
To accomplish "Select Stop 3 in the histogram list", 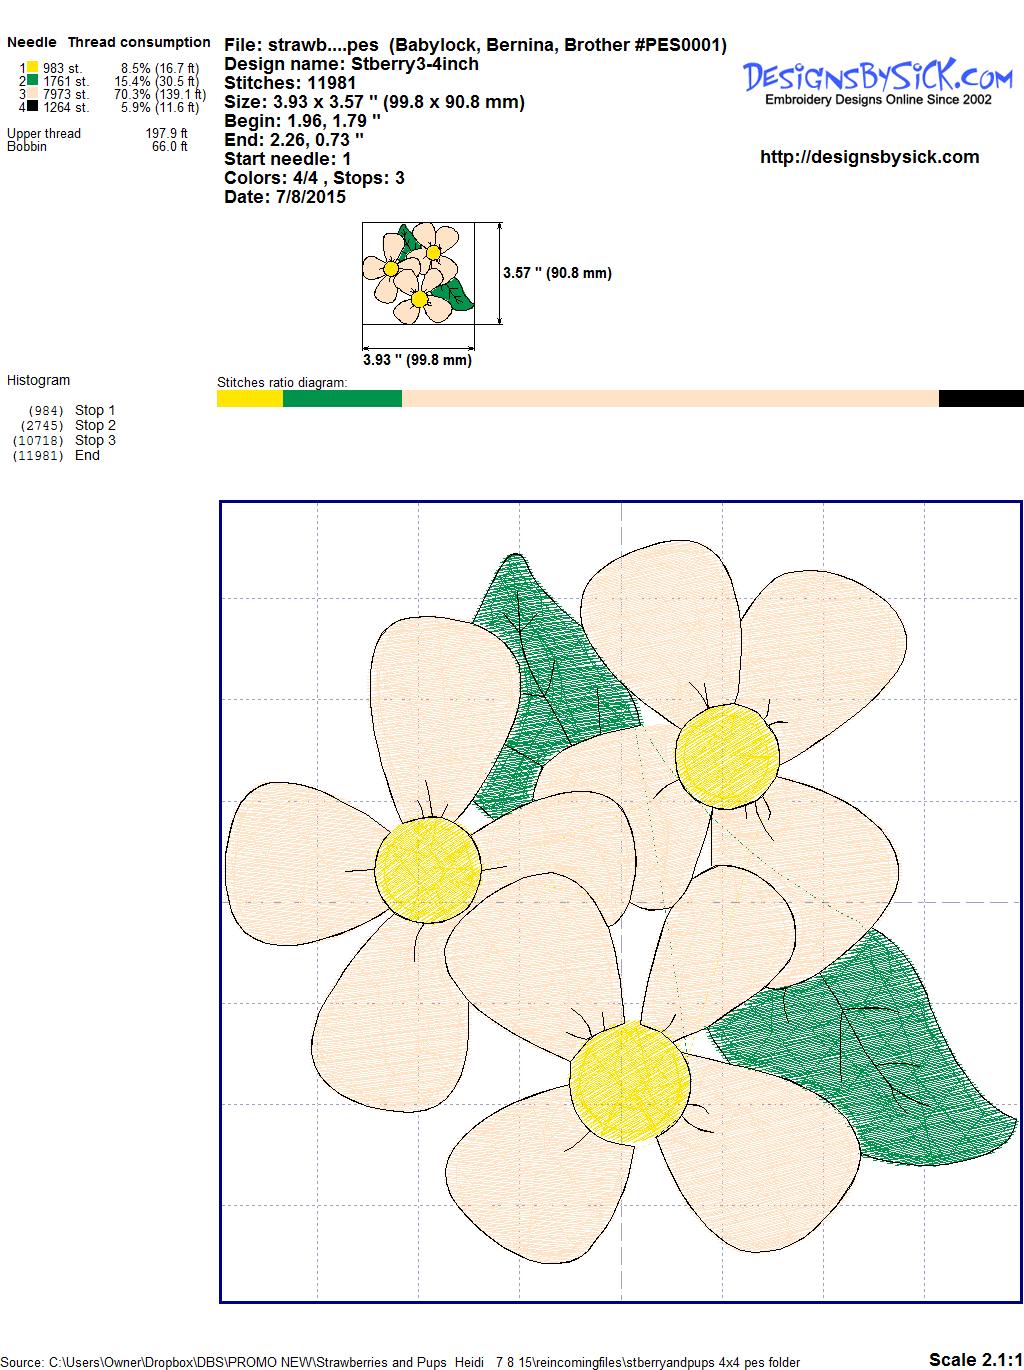I will coord(95,440).
